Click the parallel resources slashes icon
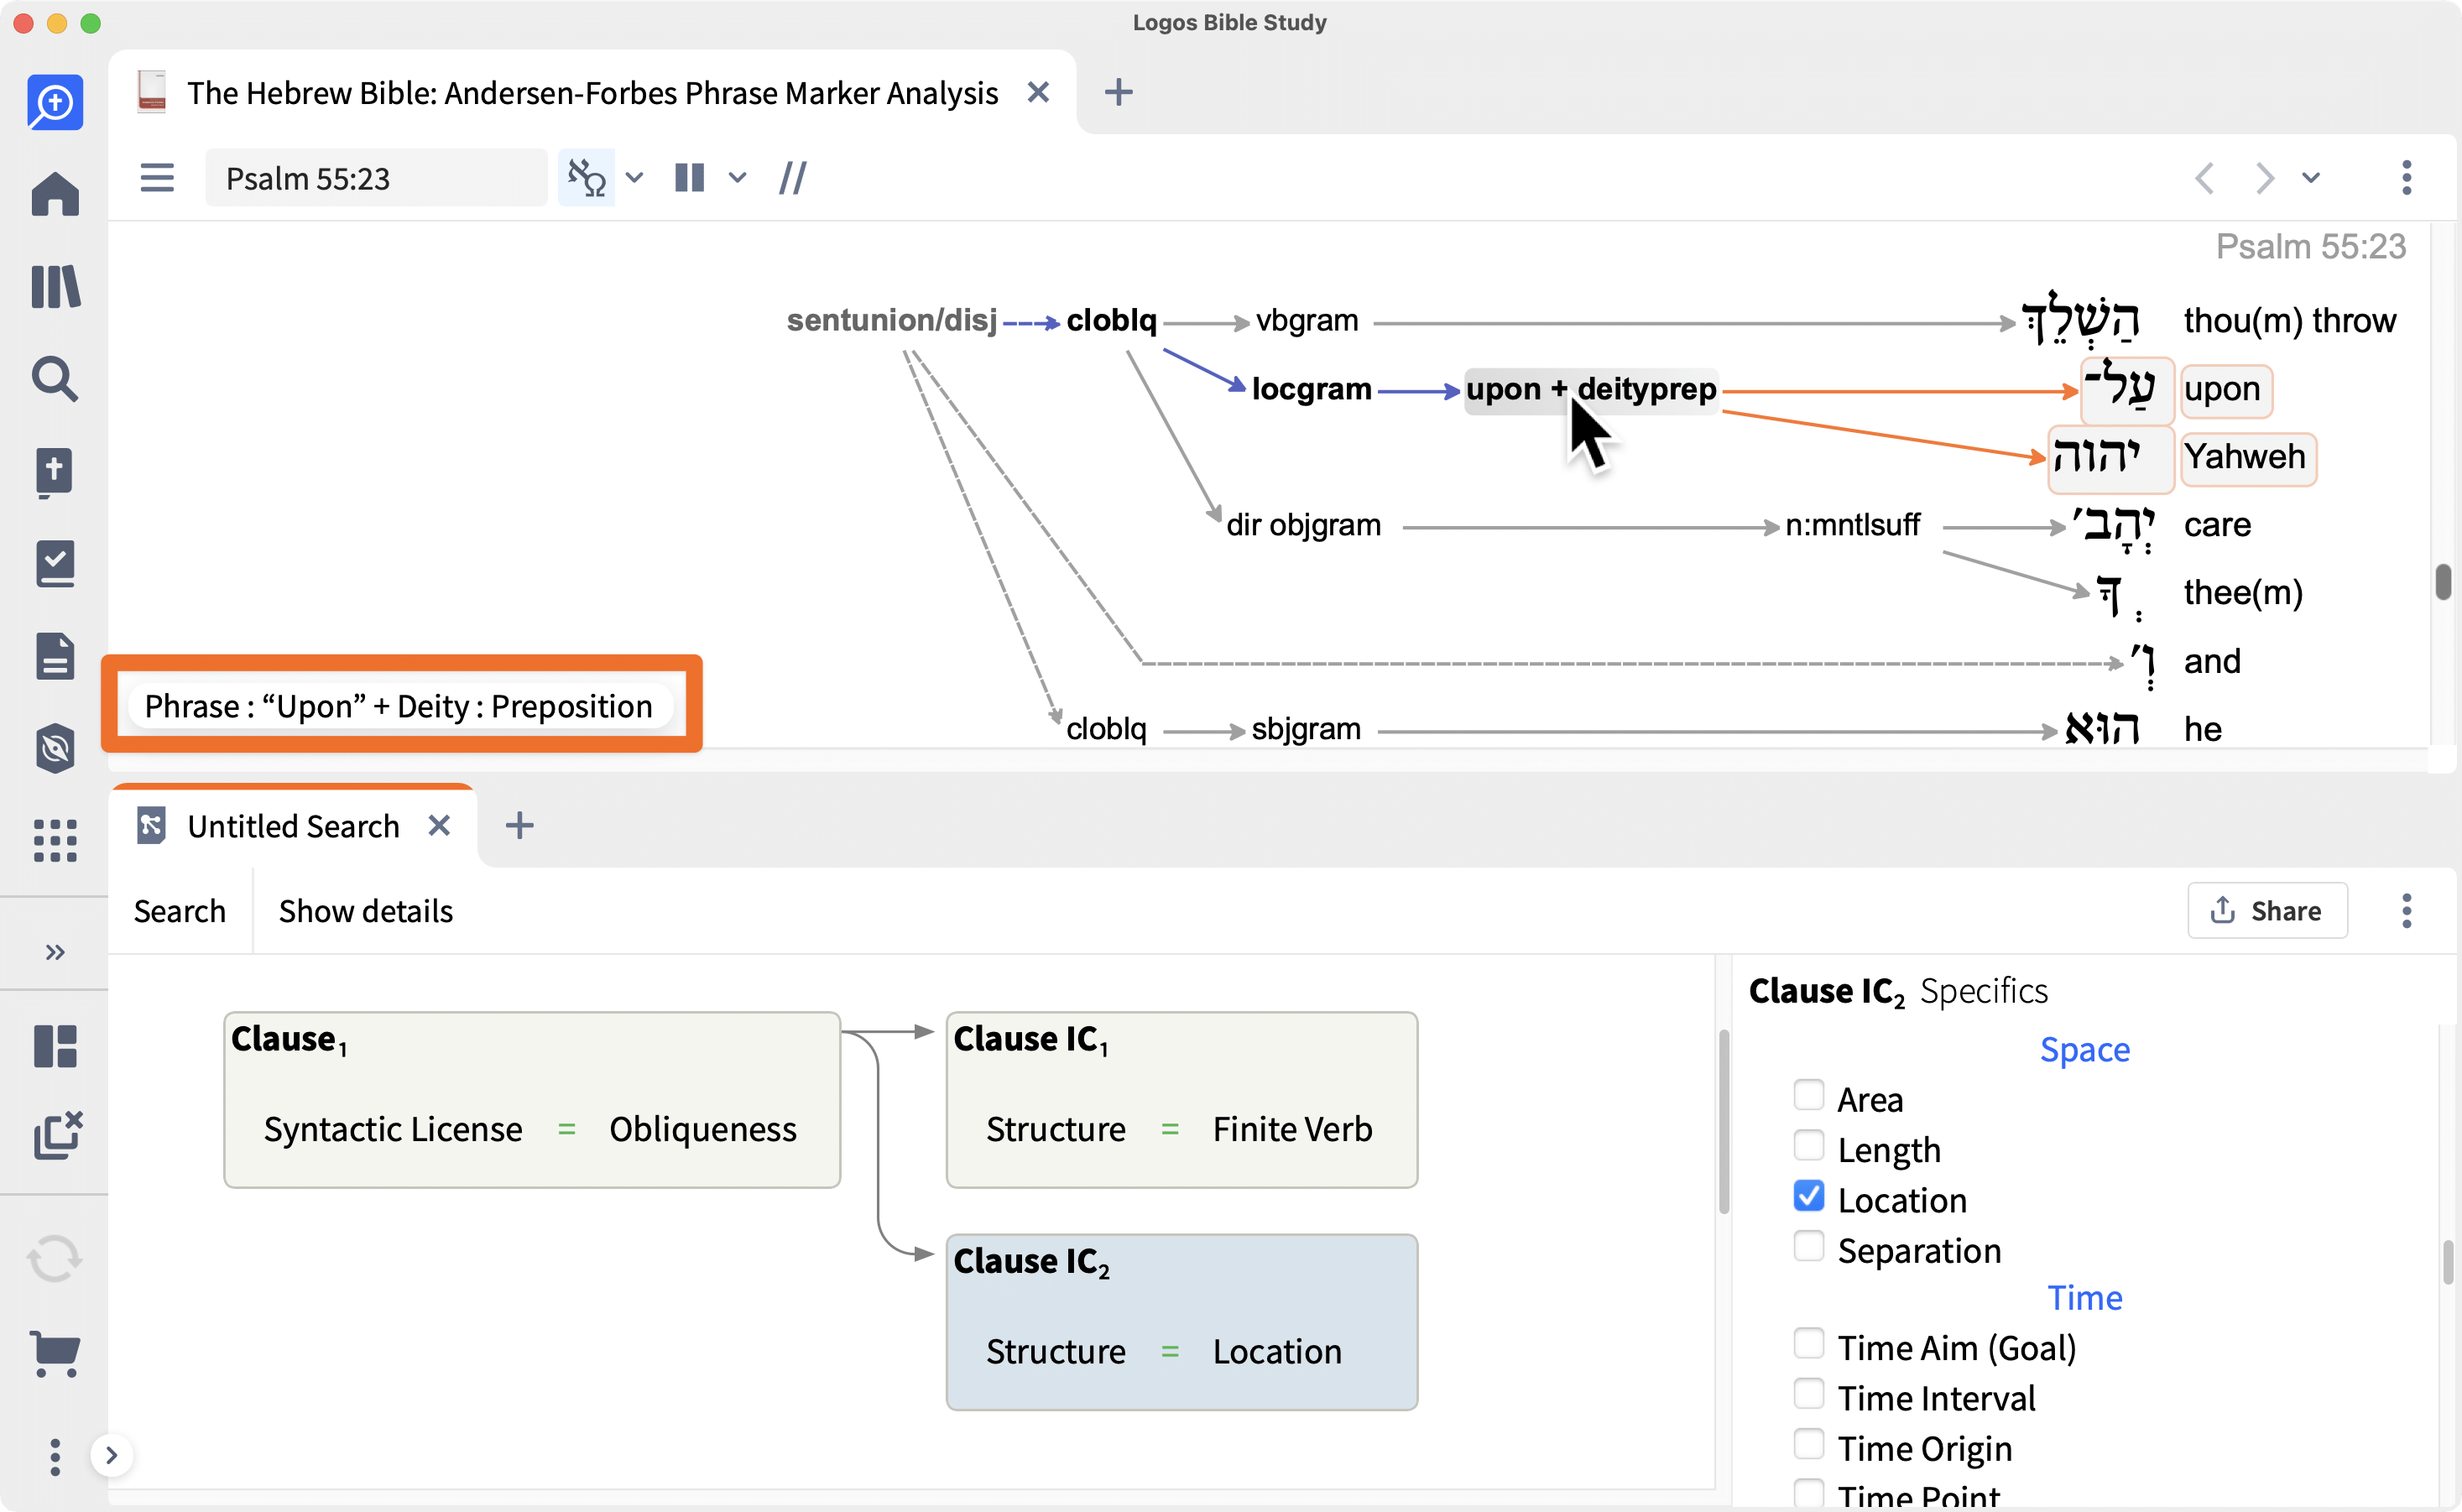2462x1512 pixels. tap(792, 178)
